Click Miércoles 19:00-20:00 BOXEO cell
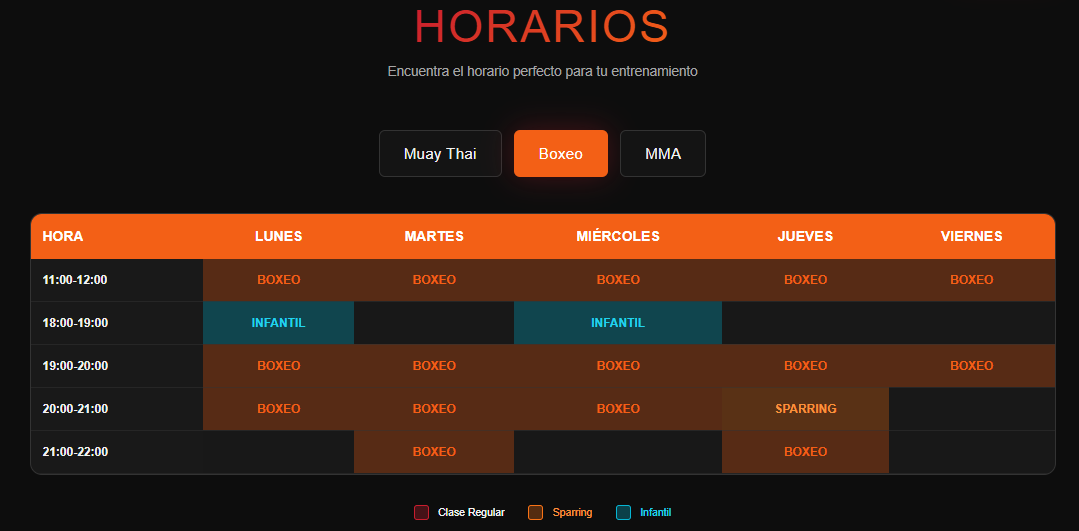Viewport: 1079px width, 531px height. click(618, 366)
